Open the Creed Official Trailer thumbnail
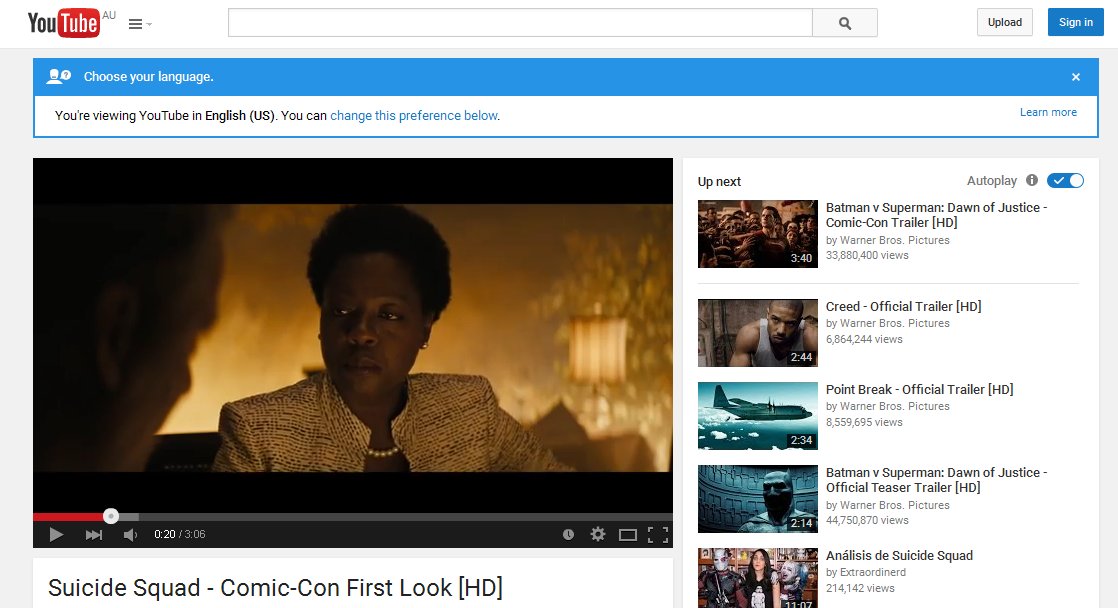 click(757, 333)
